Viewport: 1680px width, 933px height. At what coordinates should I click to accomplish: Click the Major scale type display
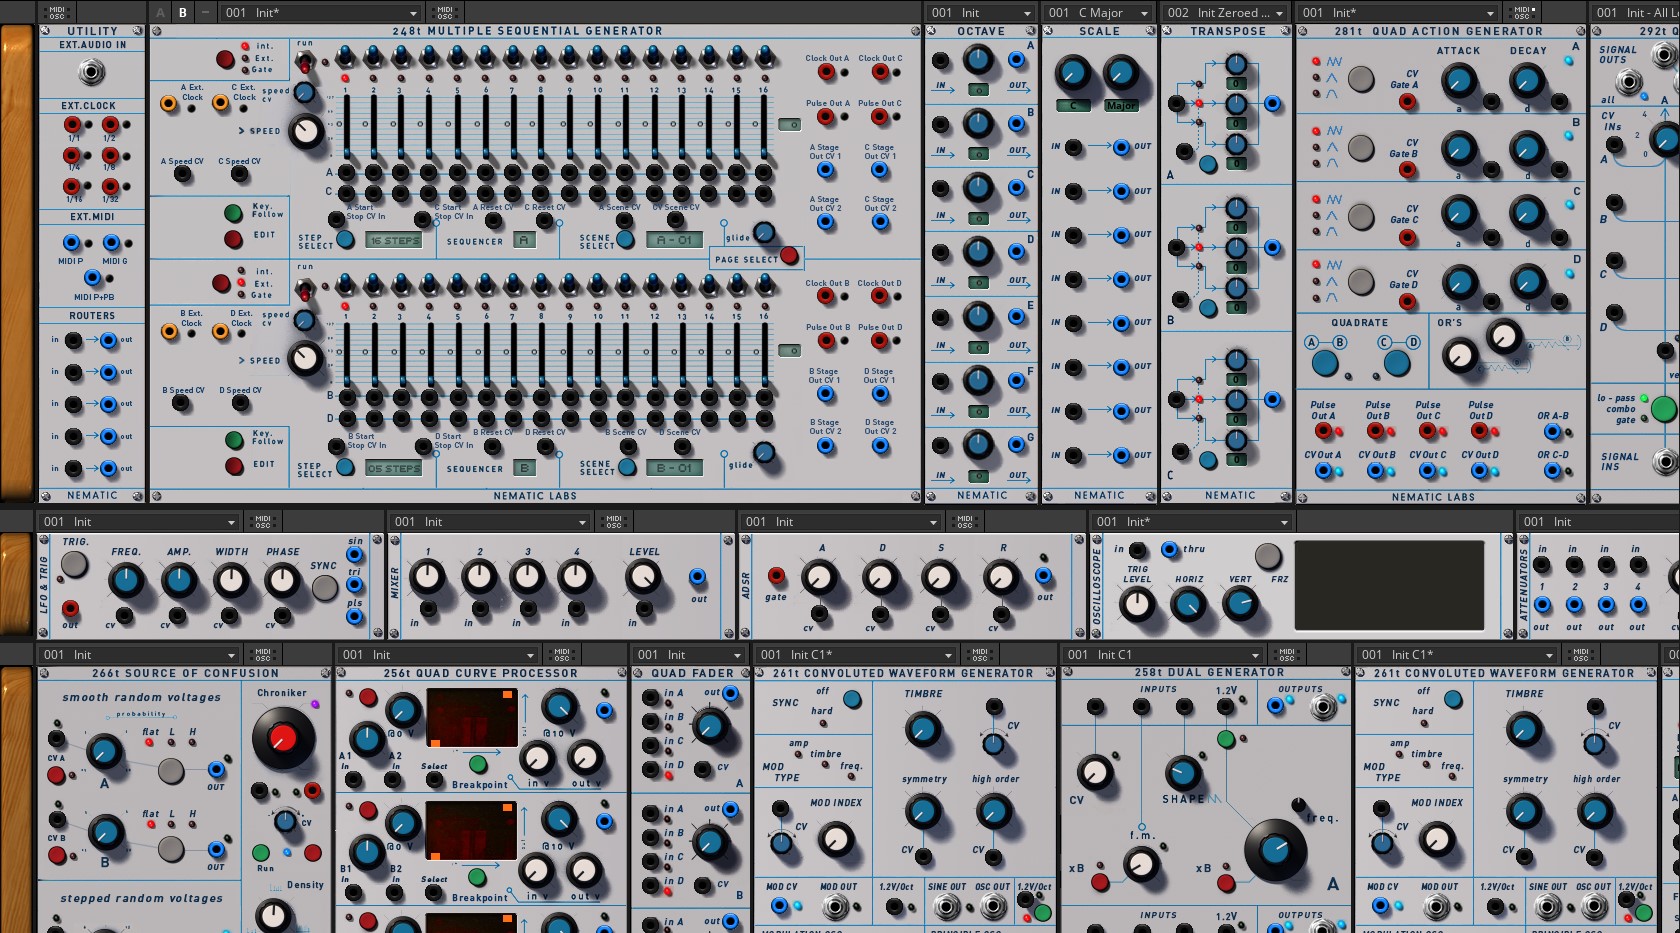[x=1121, y=106]
